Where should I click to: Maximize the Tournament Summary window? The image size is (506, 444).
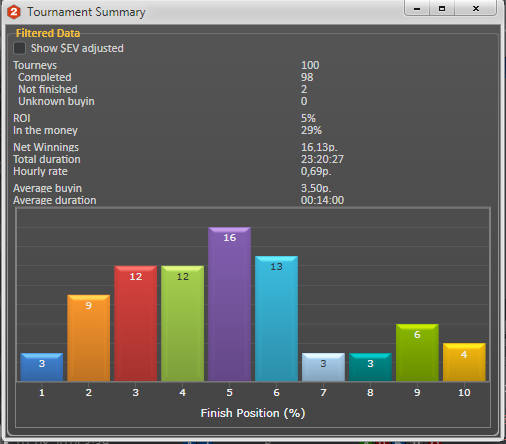pos(442,8)
